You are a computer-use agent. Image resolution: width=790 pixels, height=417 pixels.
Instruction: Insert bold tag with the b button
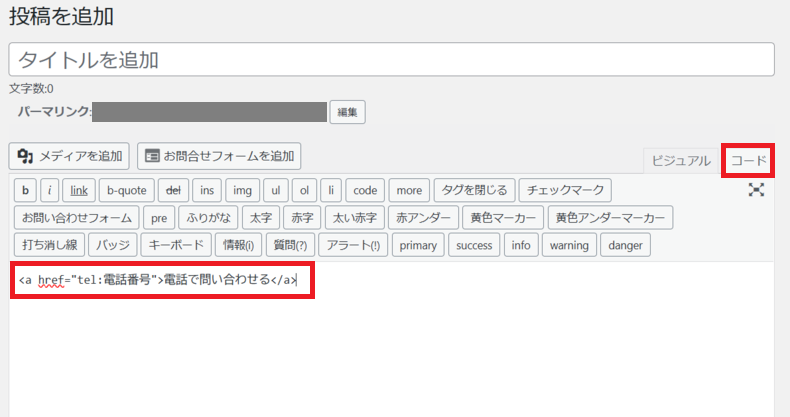pyautogui.click(x=25, y=190)
